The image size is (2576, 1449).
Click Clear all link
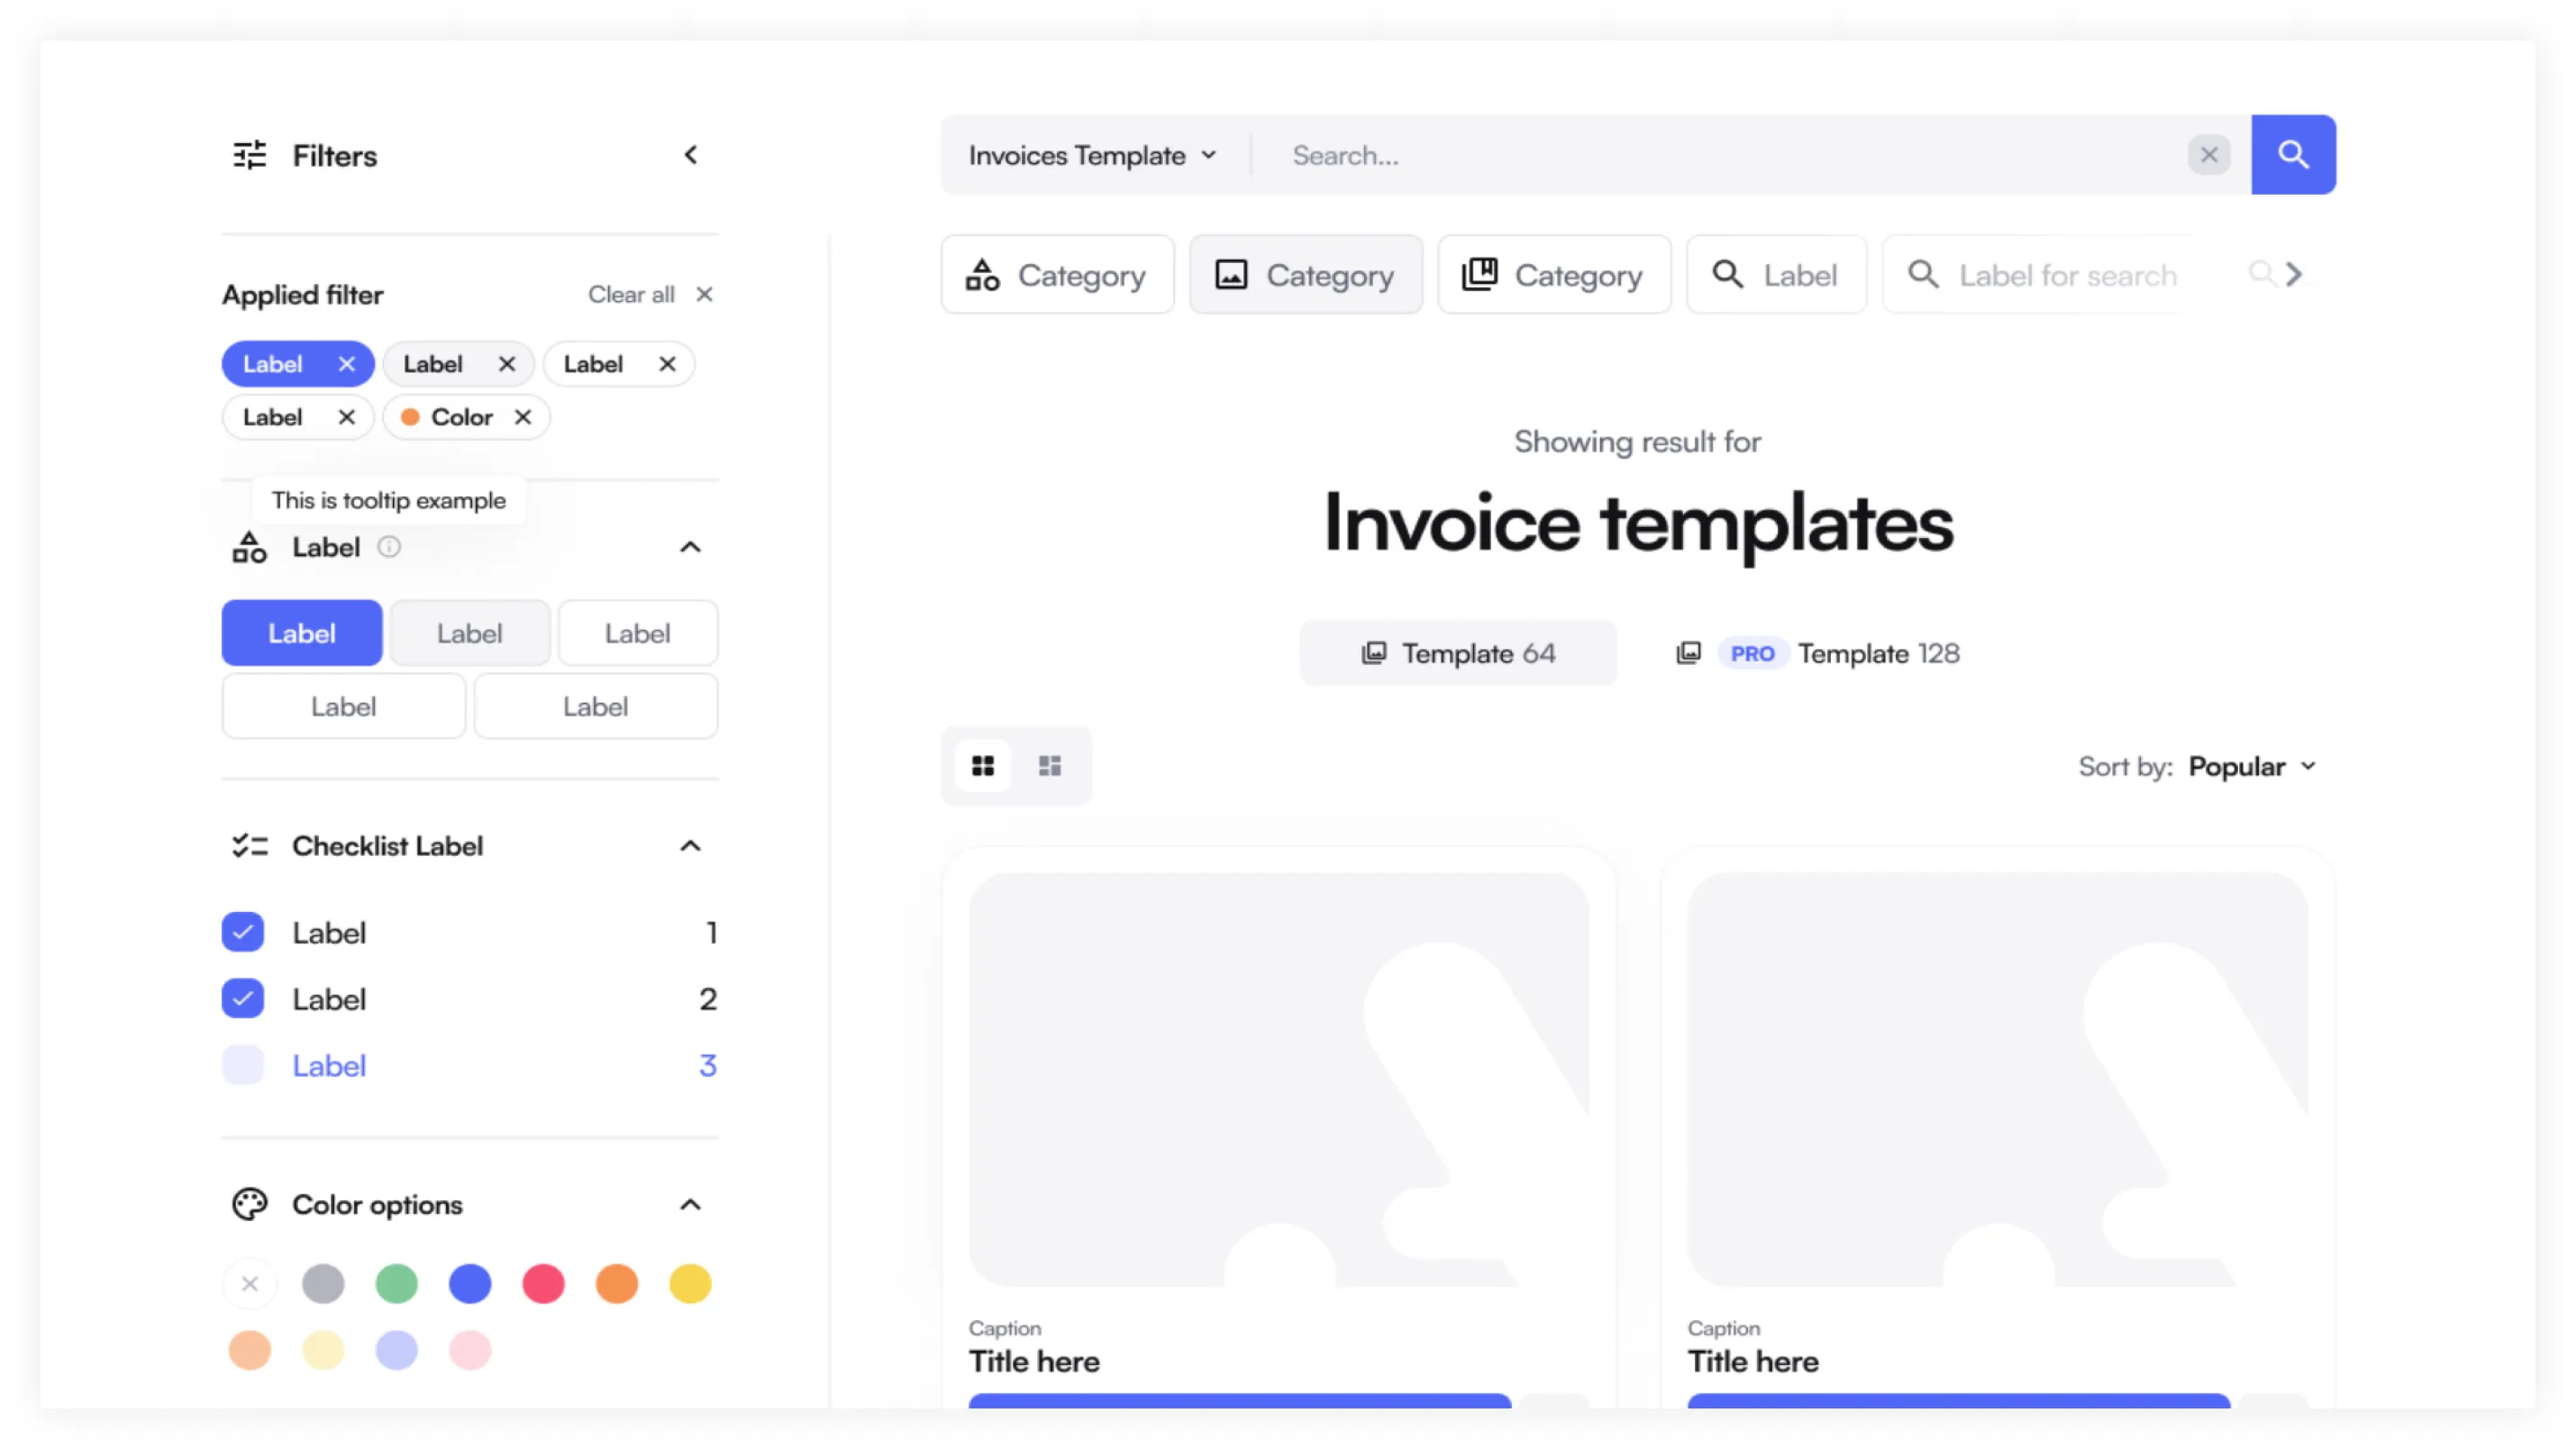(631, 294)
